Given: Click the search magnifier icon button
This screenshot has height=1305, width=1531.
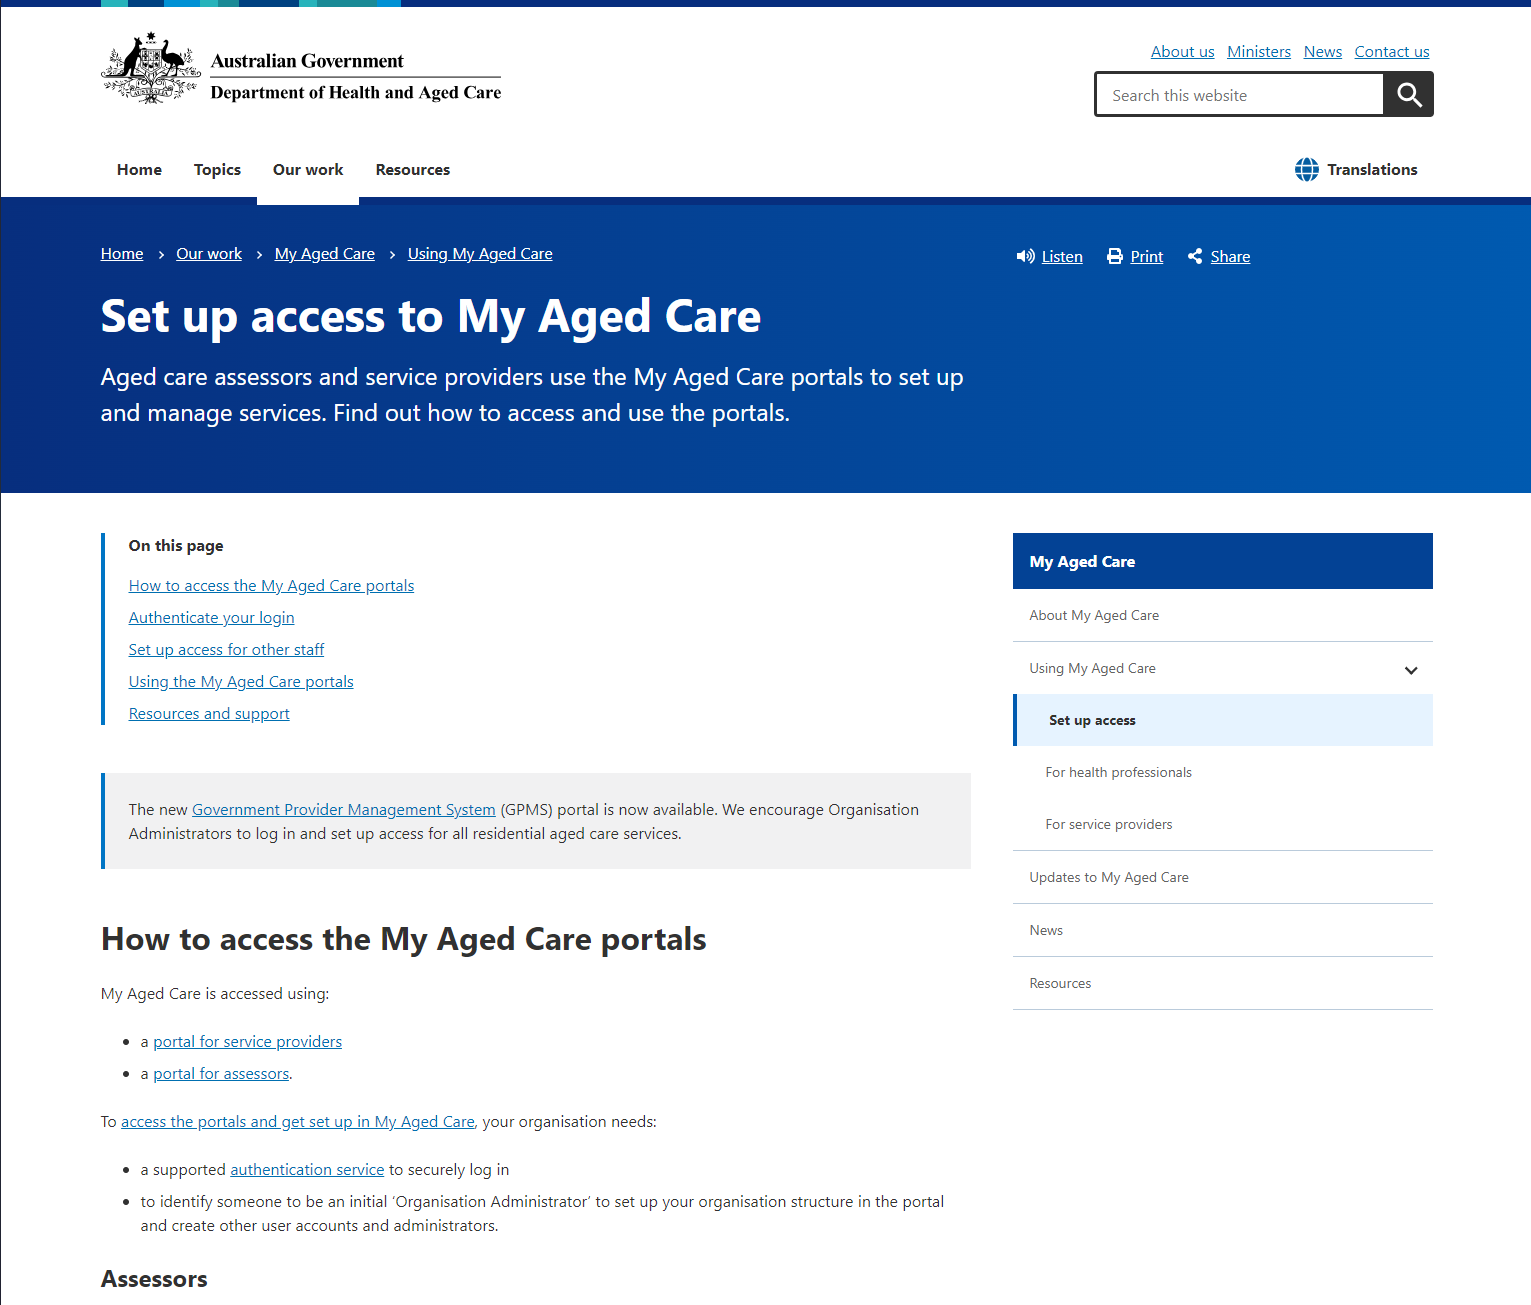Looking at the screenshot, I should pyautogui.click(x=1408, y=95).
